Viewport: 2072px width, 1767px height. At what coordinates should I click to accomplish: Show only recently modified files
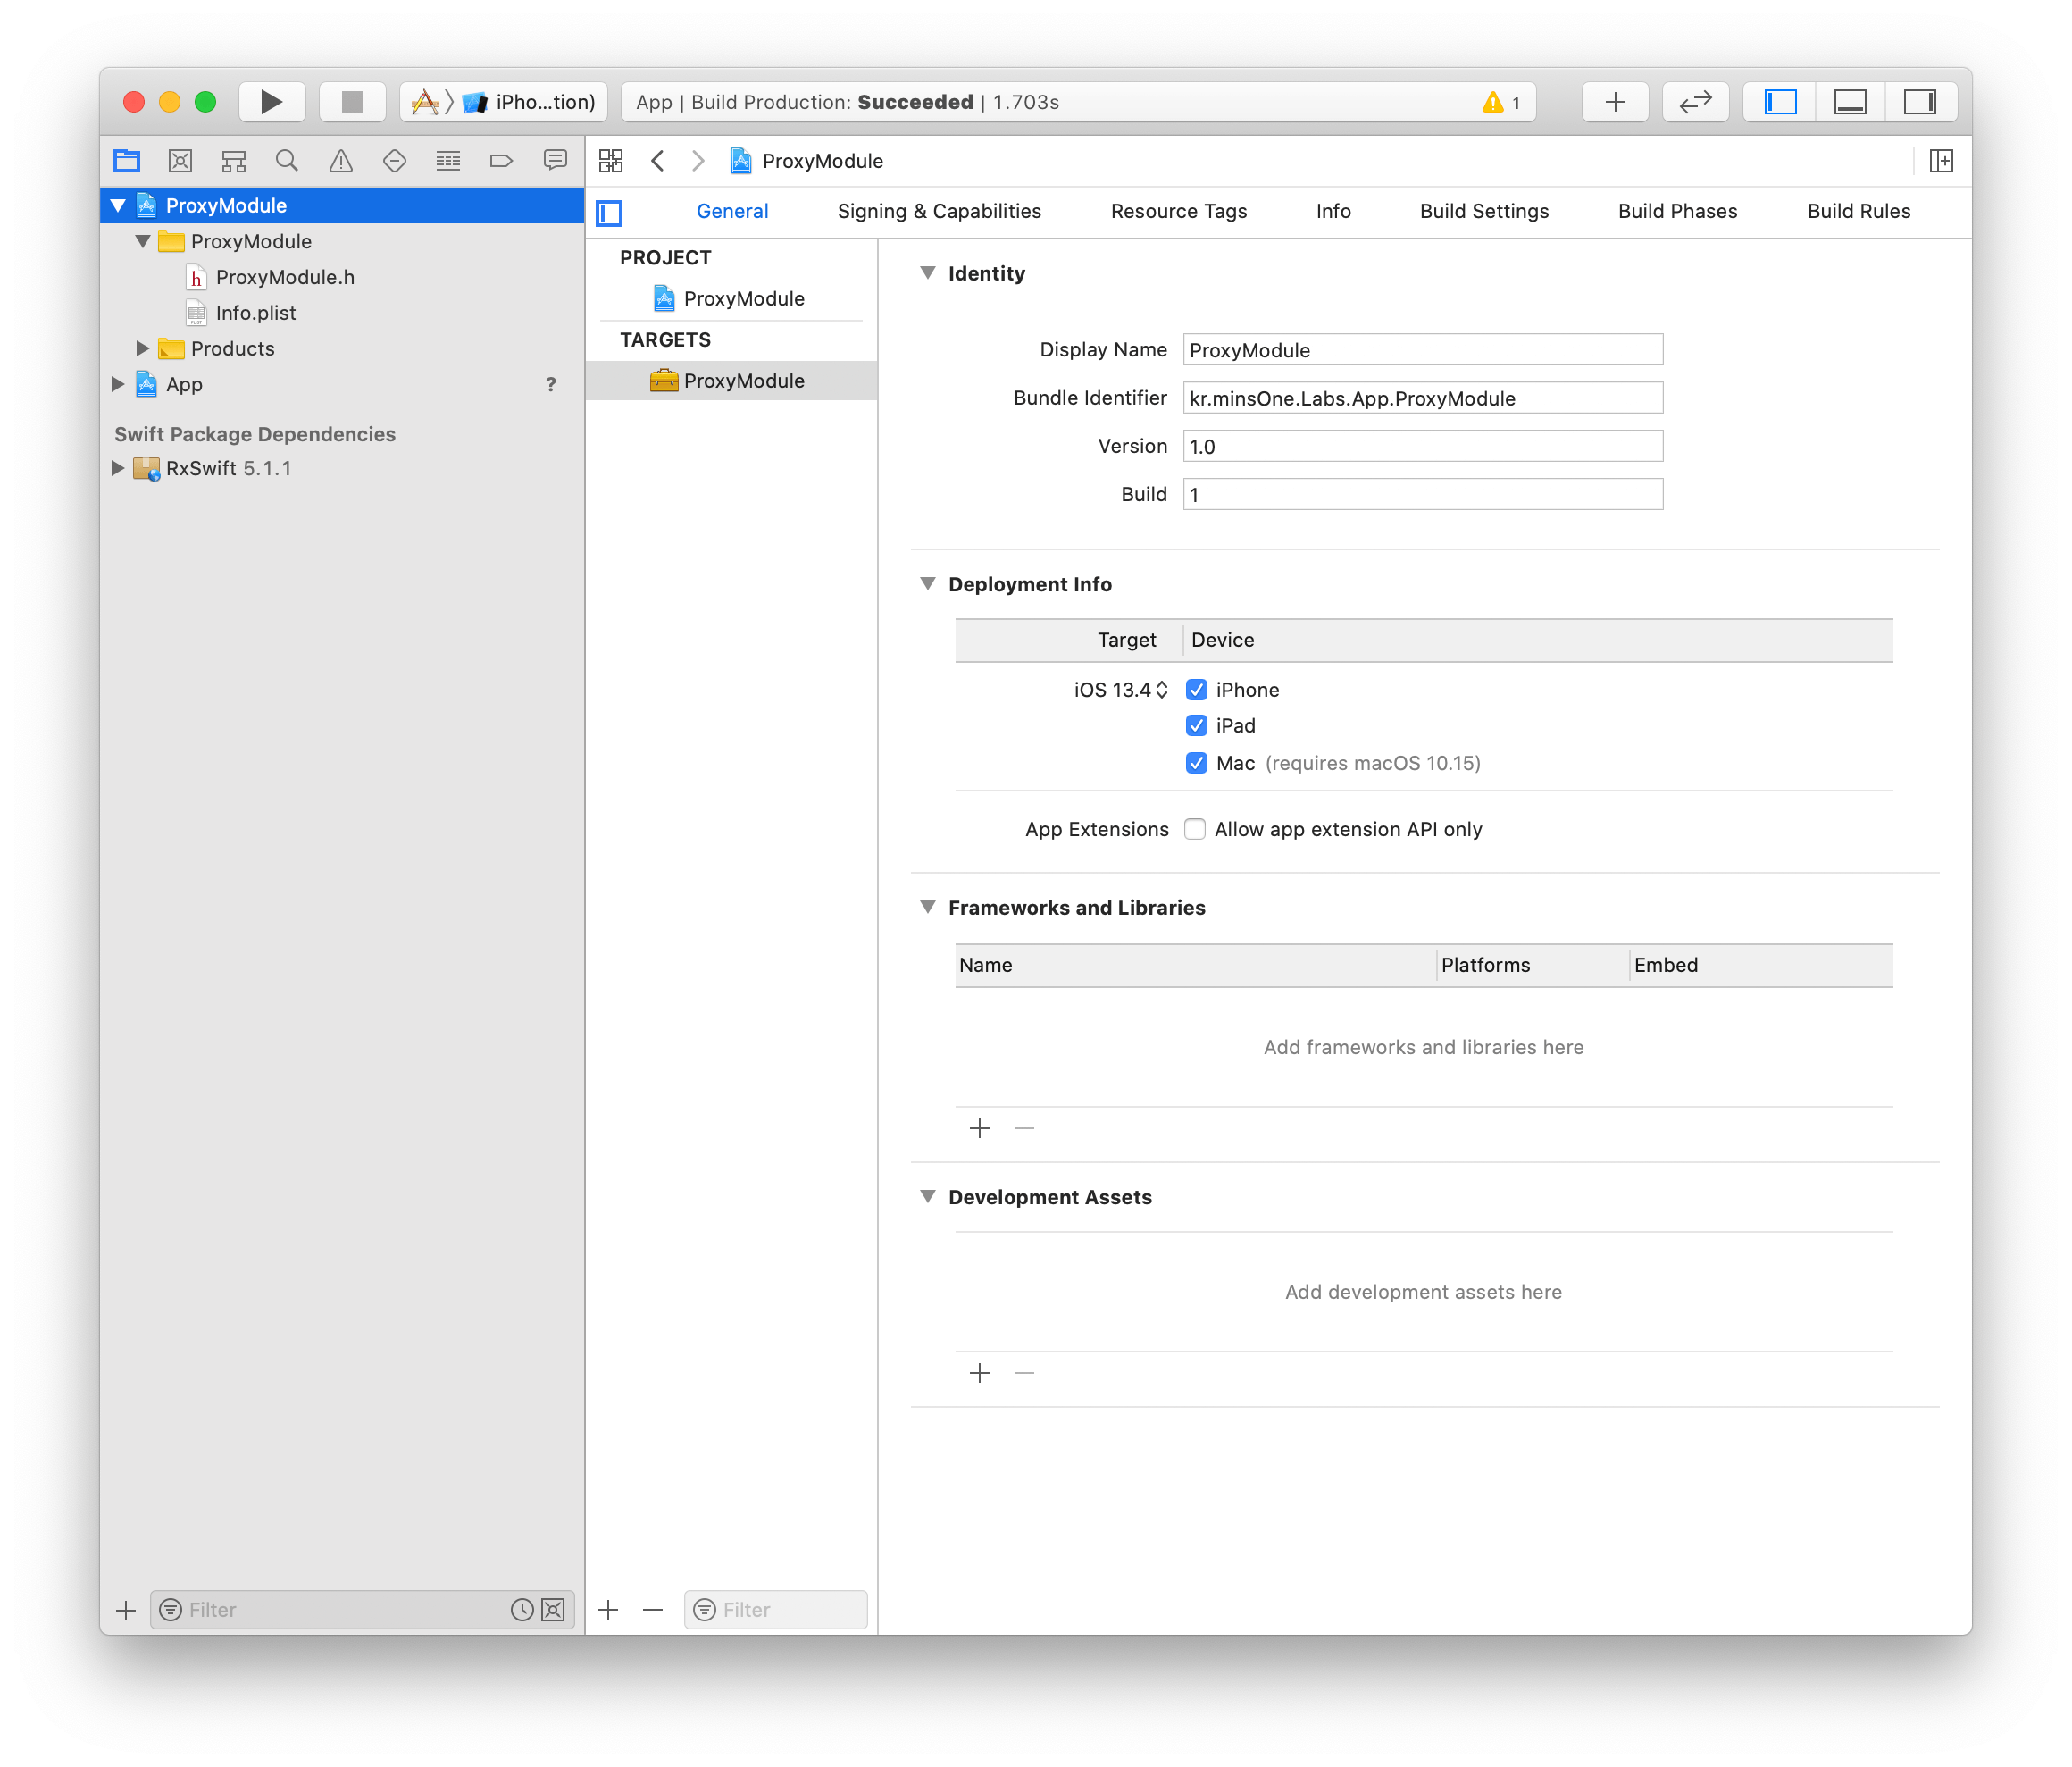tap(521, 1610)
